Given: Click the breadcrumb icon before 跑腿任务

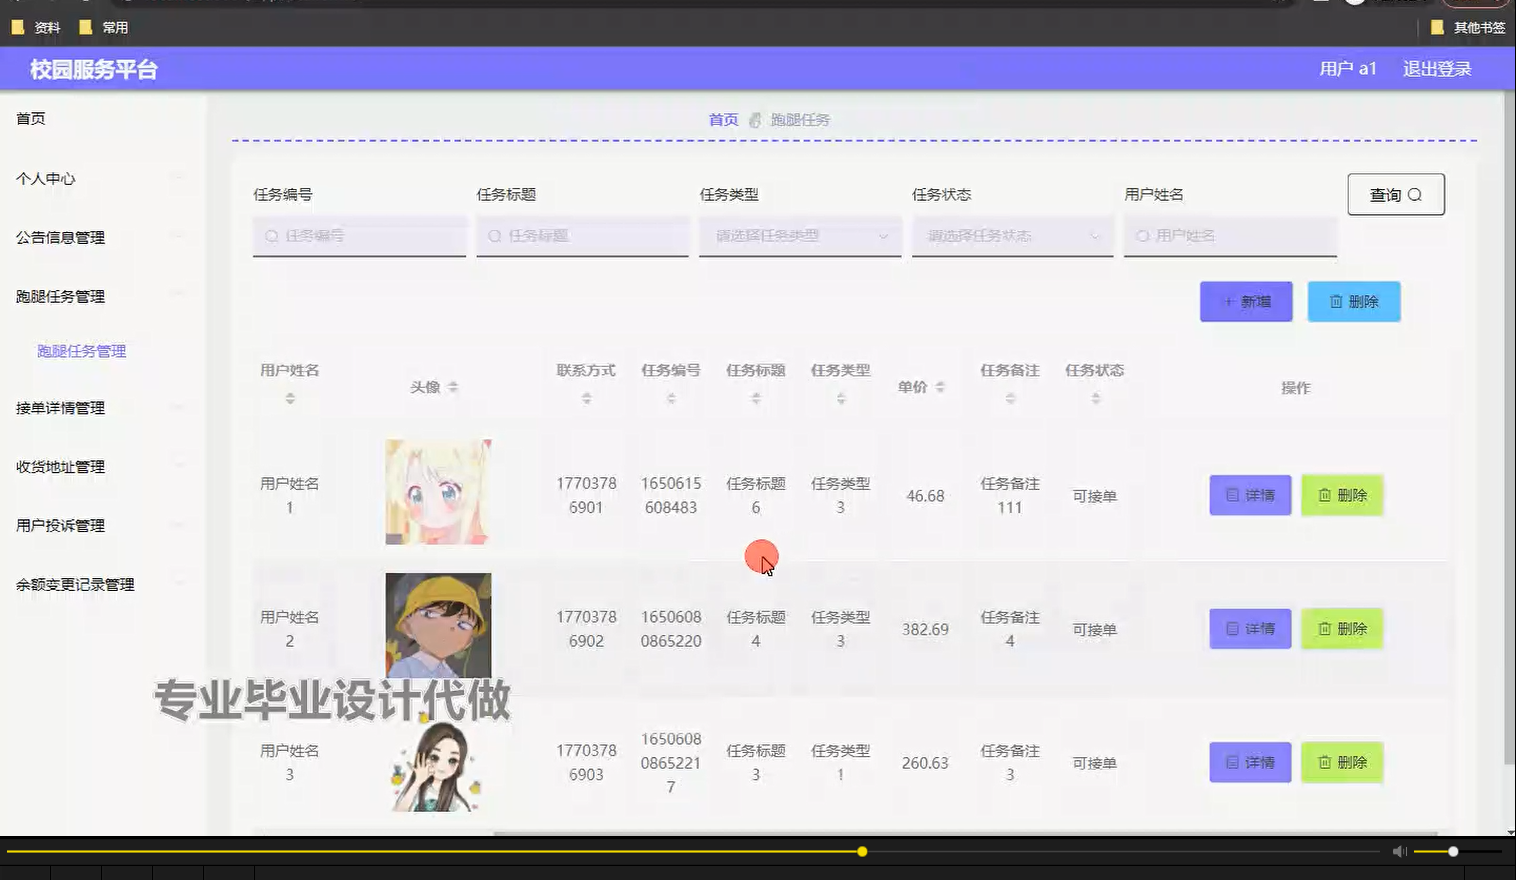Looking at the screenshot, I should [755, 120].
